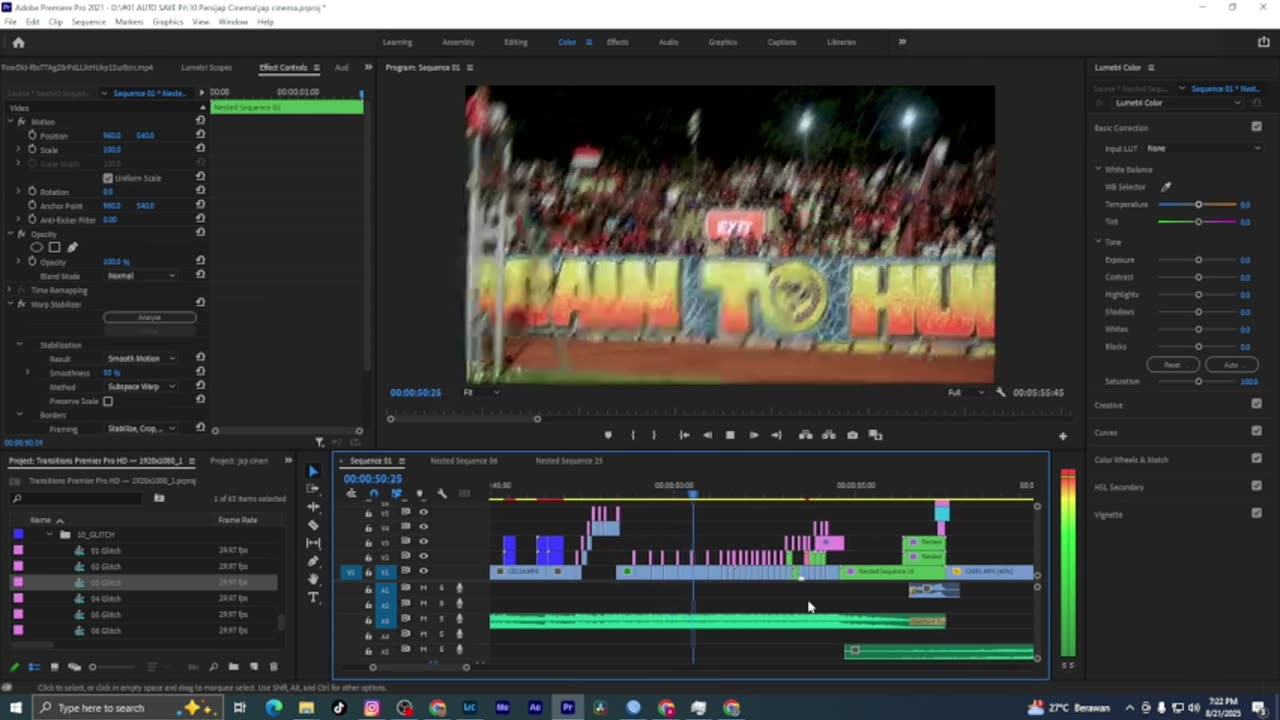Select the Pen tool in timeline toolbar
The image size is (1280, 720).
(313, 561)
